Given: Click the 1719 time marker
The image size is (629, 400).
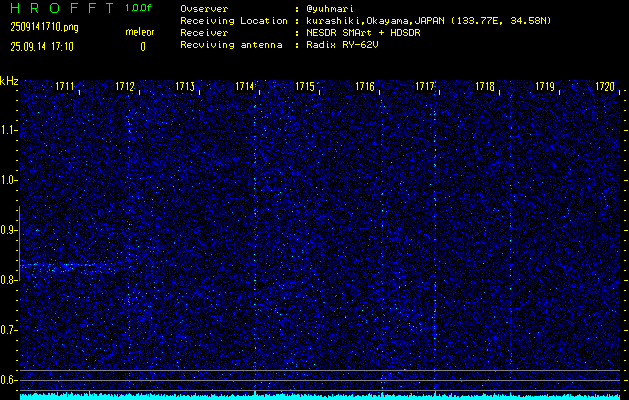Looking at the screenshot, I should coord(545,86).
